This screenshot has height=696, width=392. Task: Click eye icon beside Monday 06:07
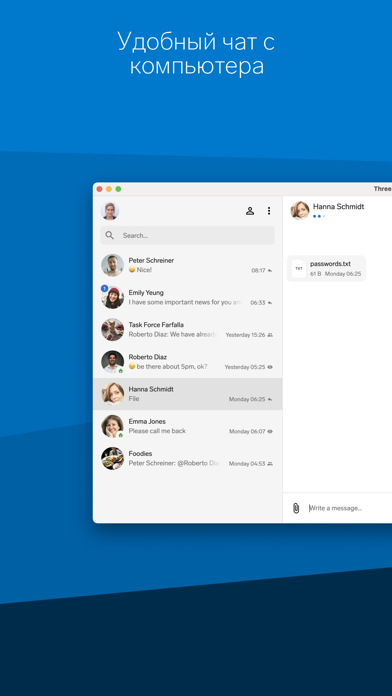[x=270, y=431]
